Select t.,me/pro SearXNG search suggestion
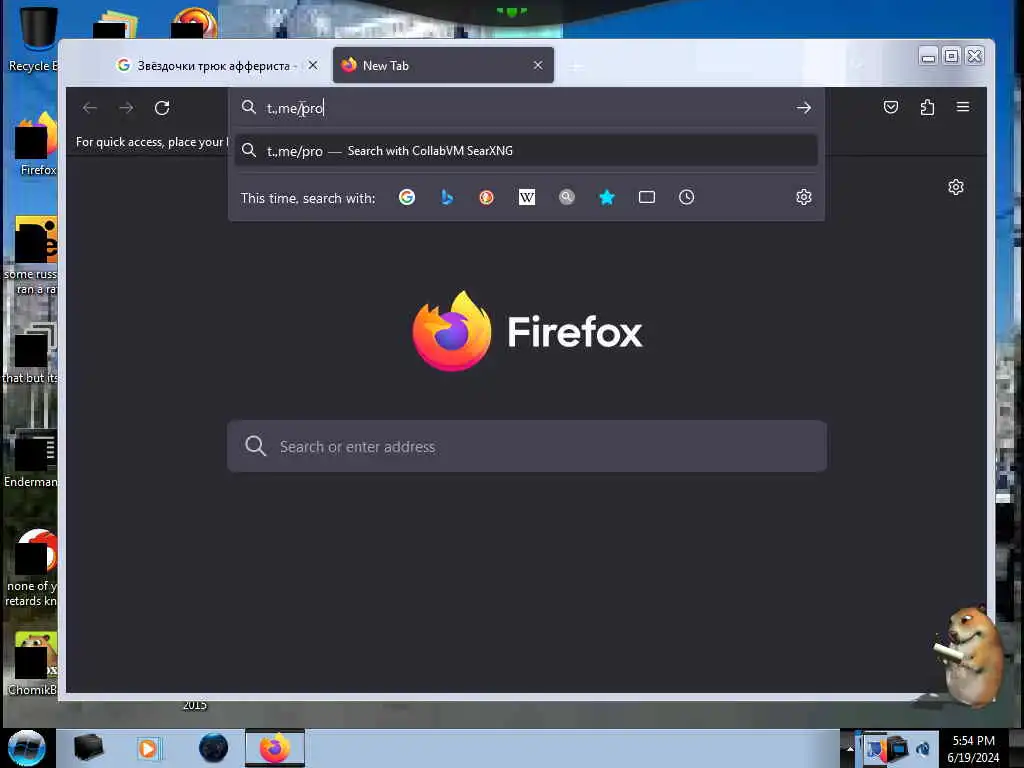 tap(526, 151)
